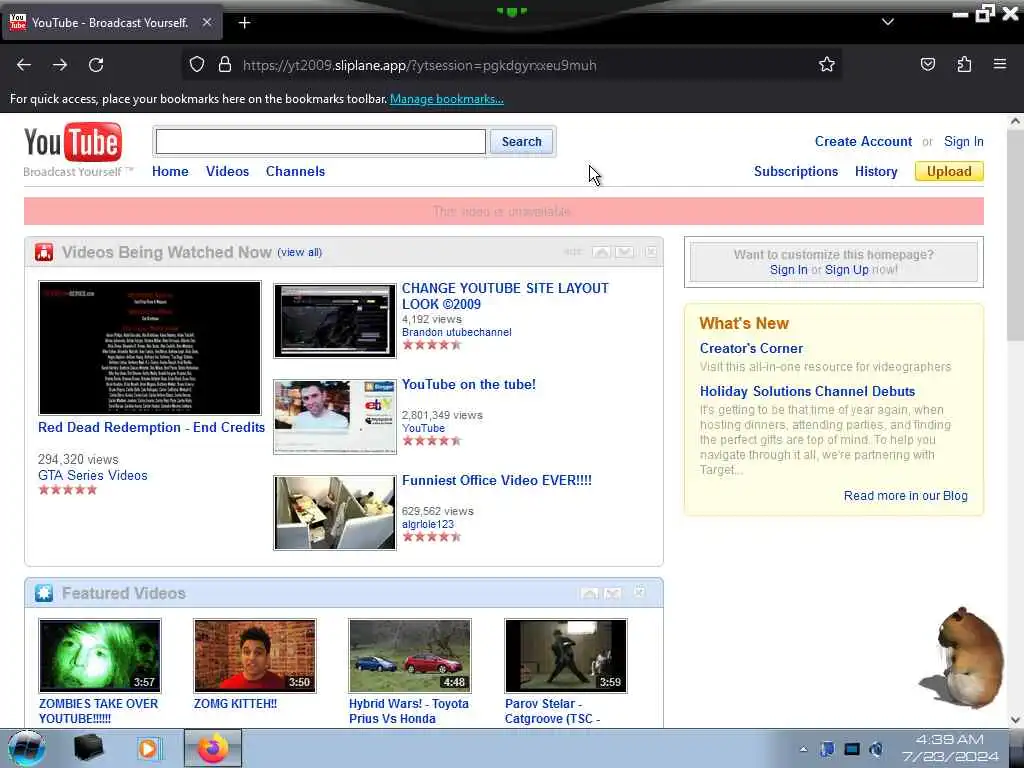This screenshot has height=768, width=1024.
Task: Open Creator's Corner link
Action: coord(751,348)
